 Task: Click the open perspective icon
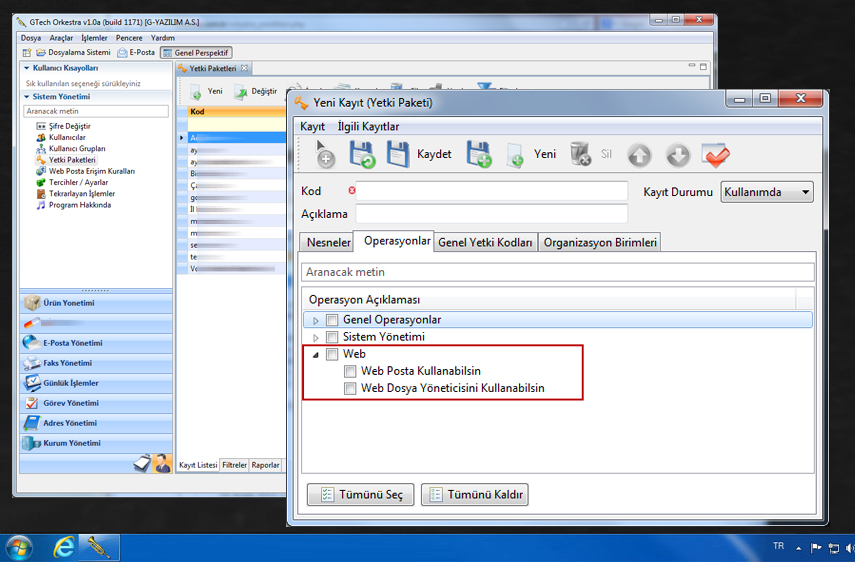pyautogui.click(x=27, y=53)
